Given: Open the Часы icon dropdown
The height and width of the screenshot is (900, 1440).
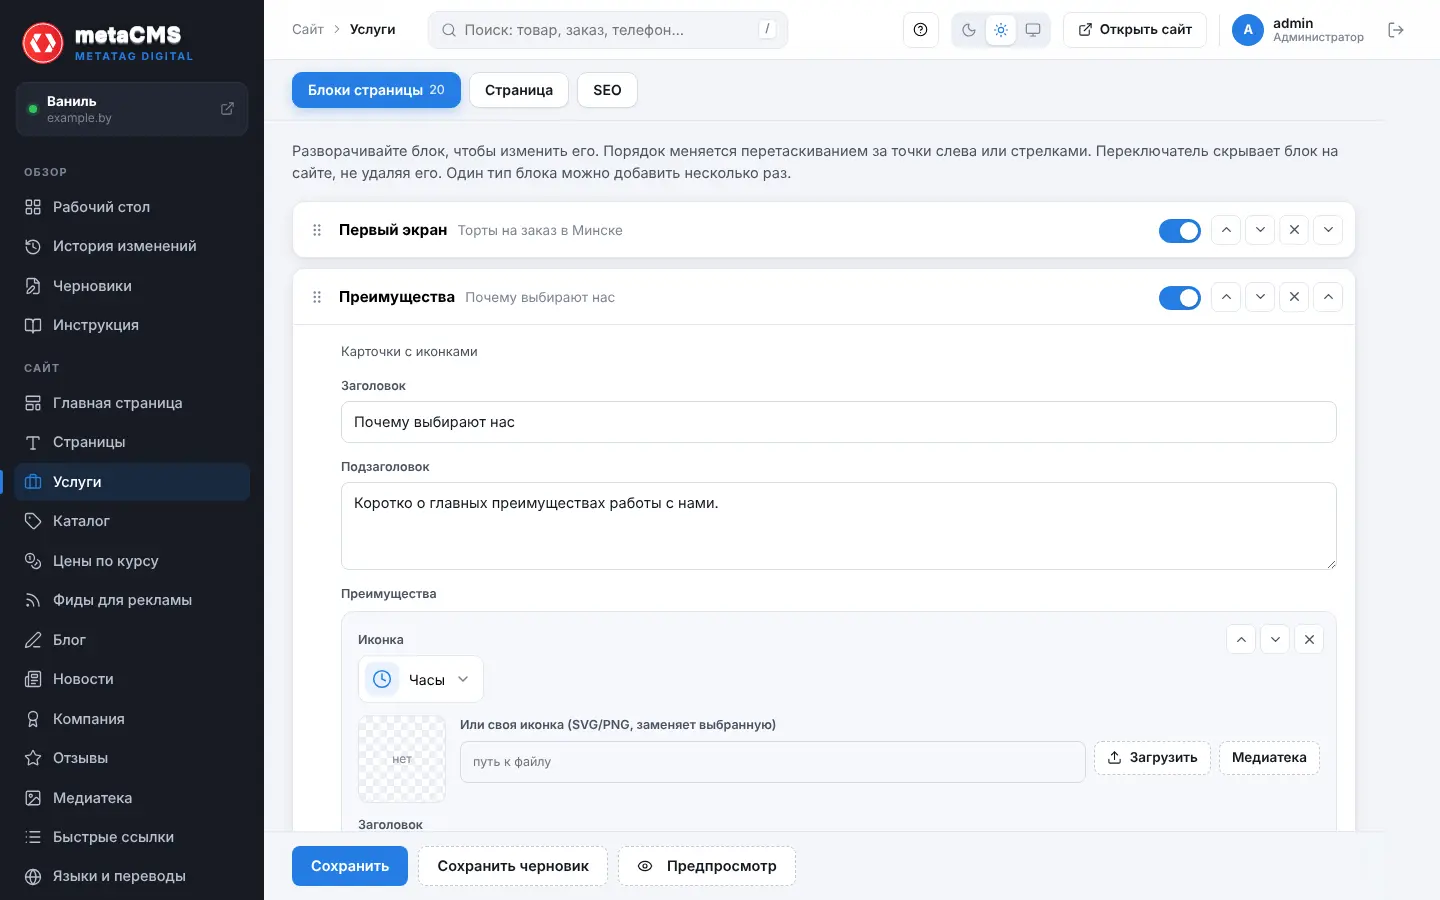Looking at the screenshot, I should (421, 680).
